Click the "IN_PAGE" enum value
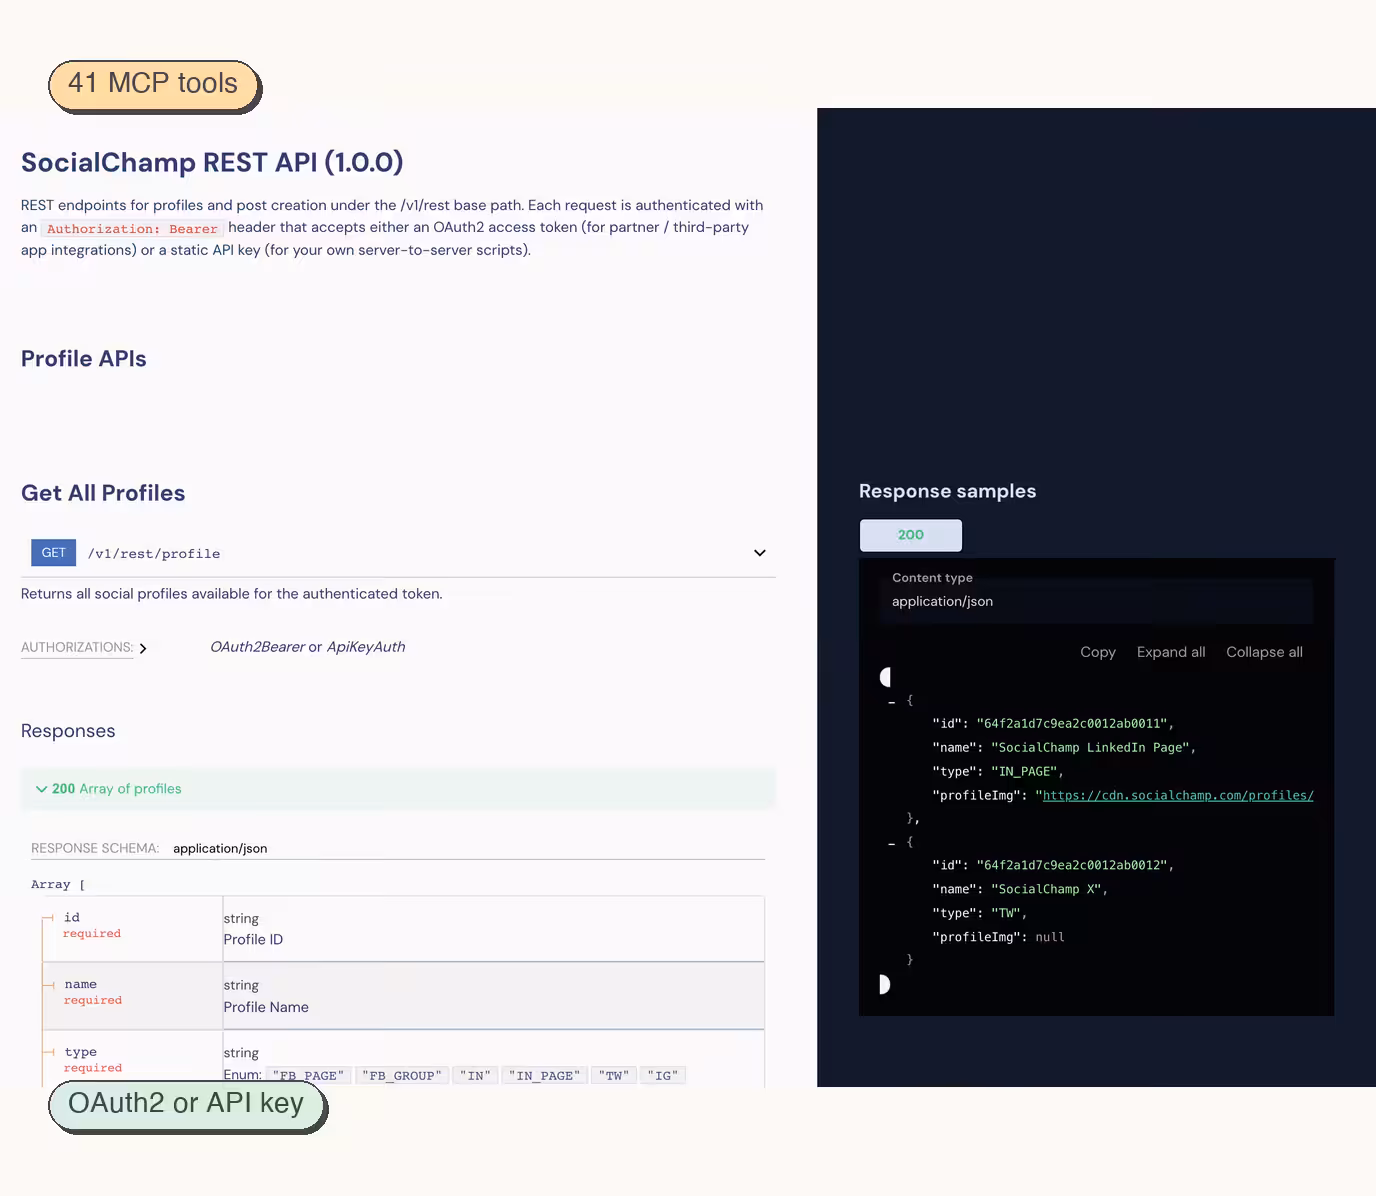 (x=544, y=1076)
